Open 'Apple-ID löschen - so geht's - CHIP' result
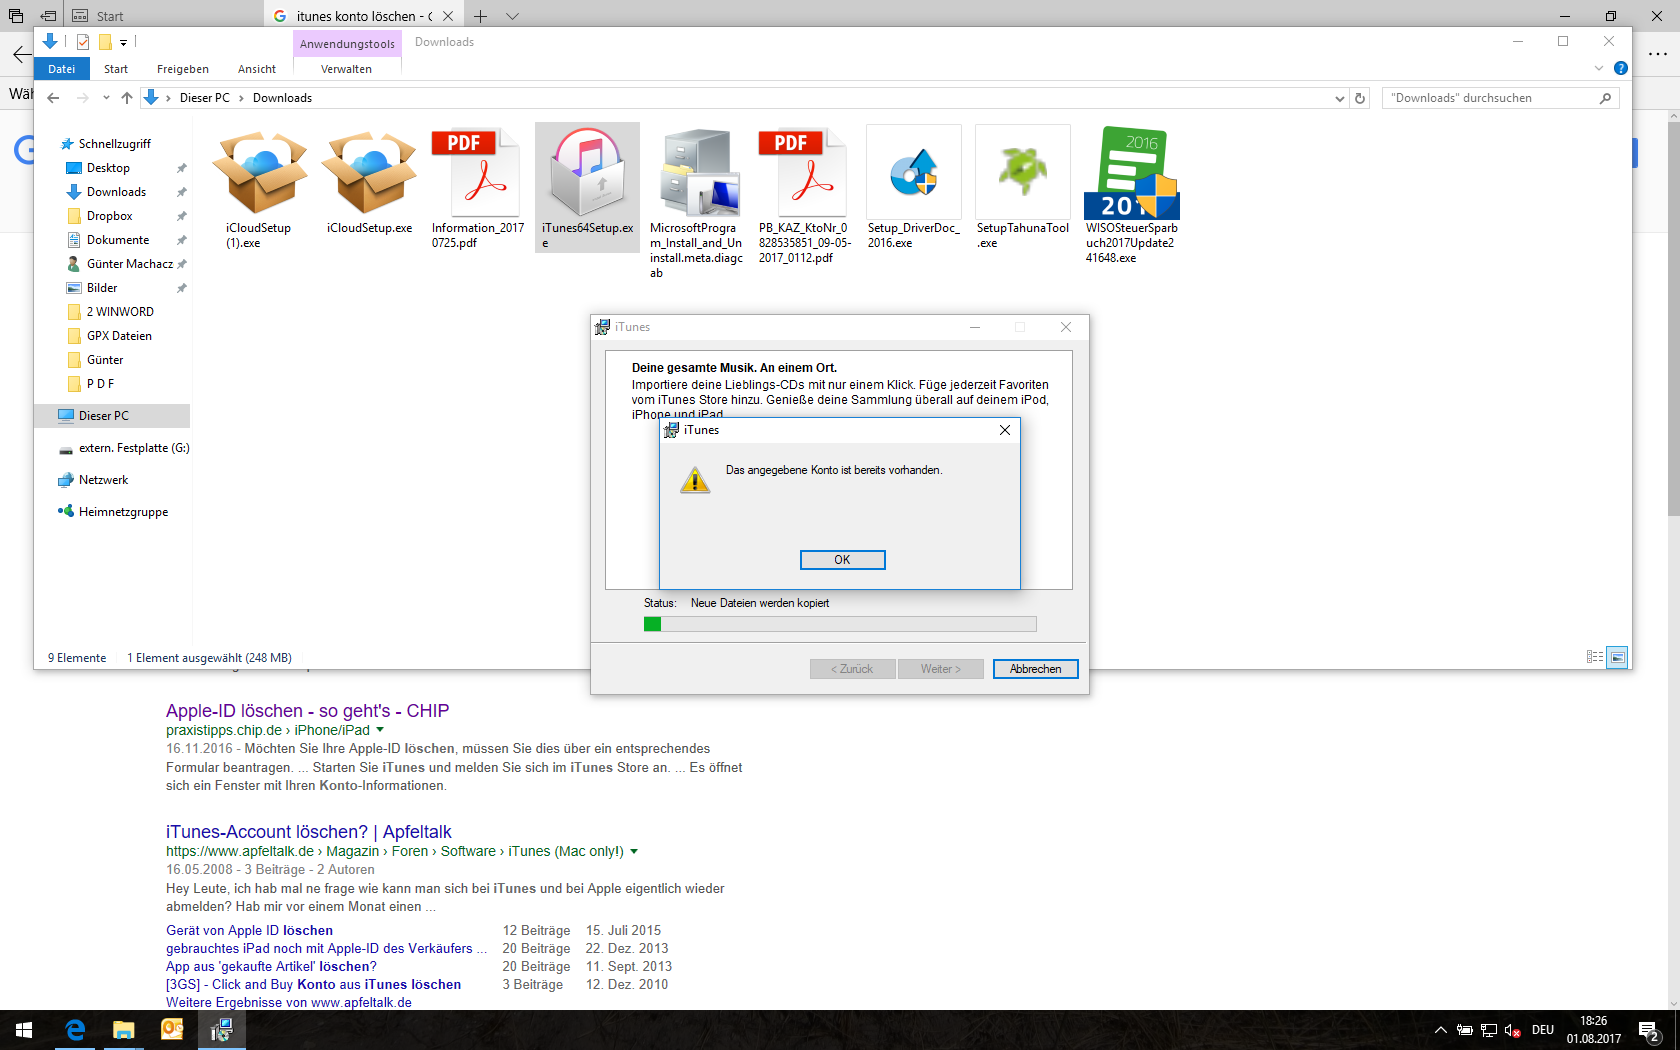1680x1050 pixels. pos(308,711)
